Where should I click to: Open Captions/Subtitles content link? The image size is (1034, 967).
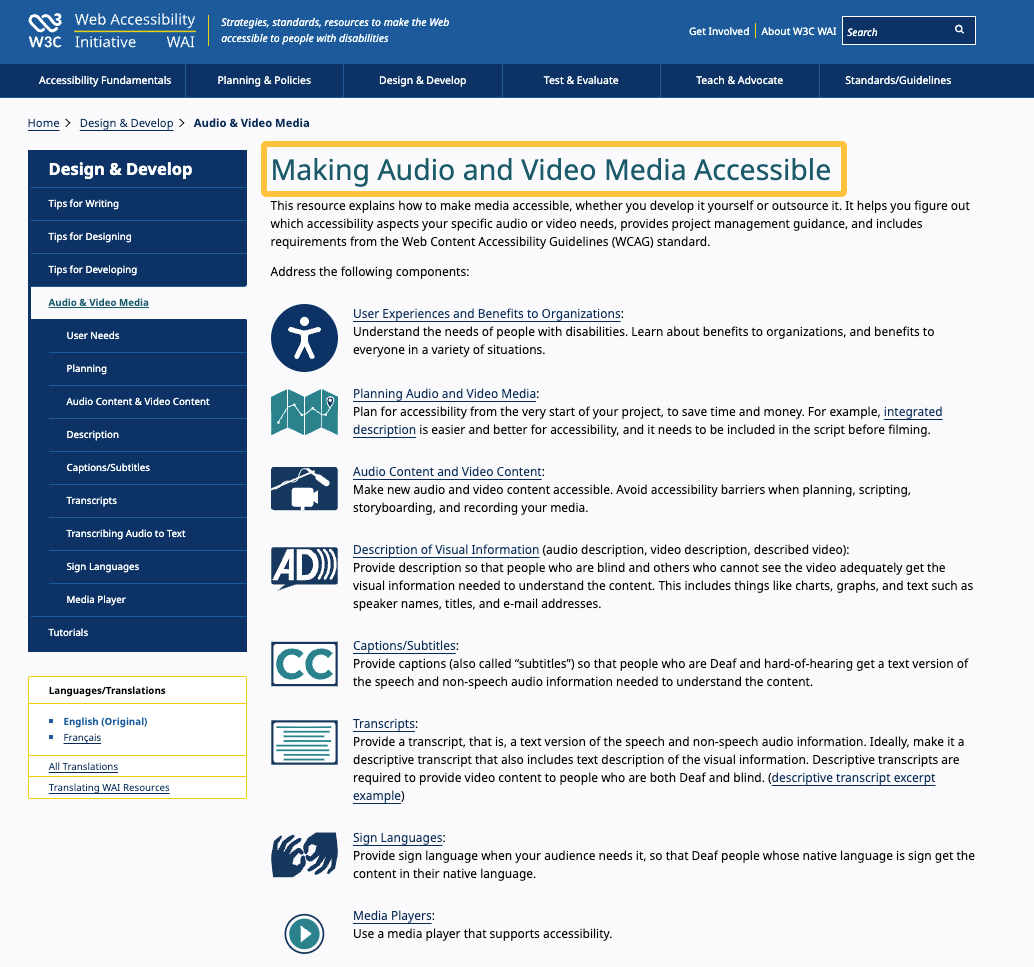pyautogui.click(x=404, y=646)
